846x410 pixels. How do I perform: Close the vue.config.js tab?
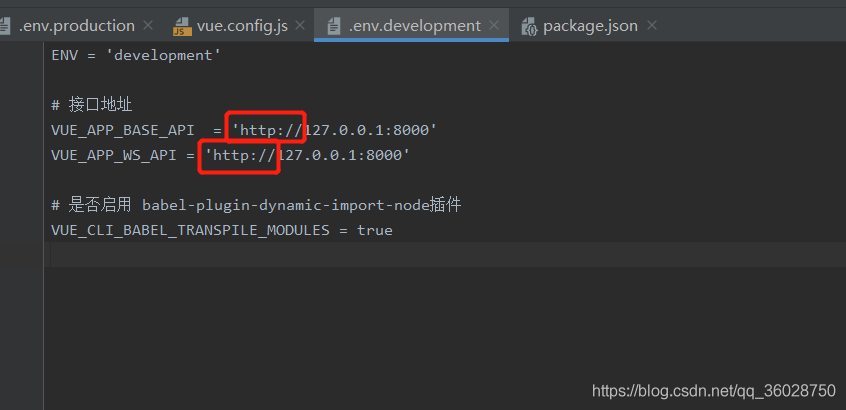point(301,25)
